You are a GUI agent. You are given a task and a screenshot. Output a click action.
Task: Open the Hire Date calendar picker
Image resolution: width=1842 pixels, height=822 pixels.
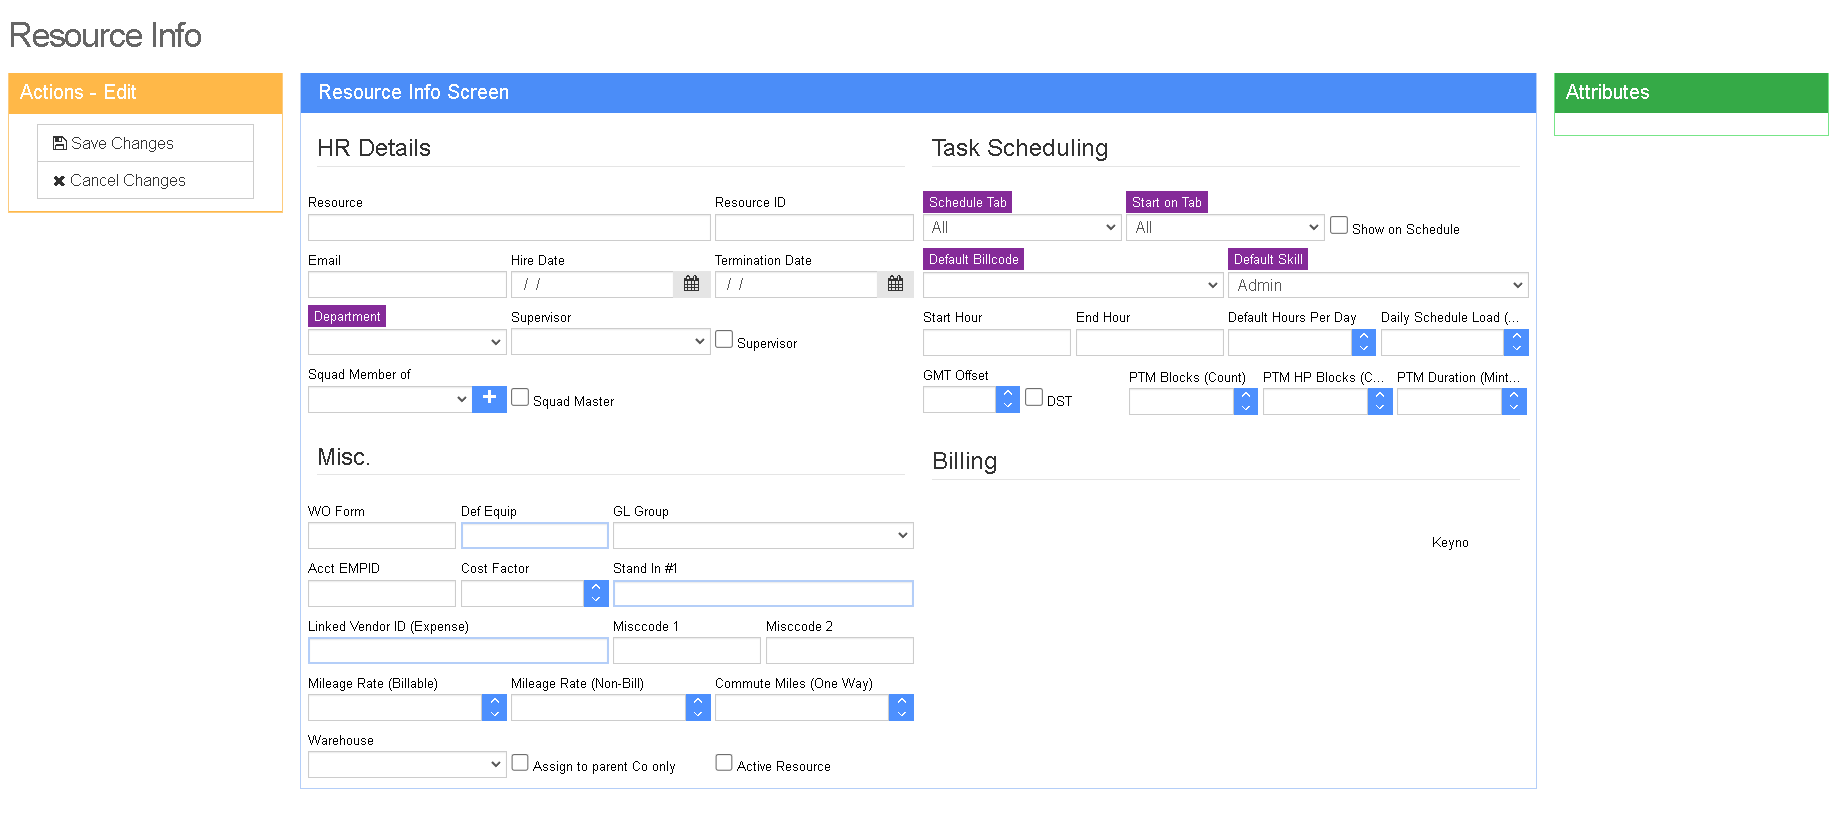click(691, 285)
